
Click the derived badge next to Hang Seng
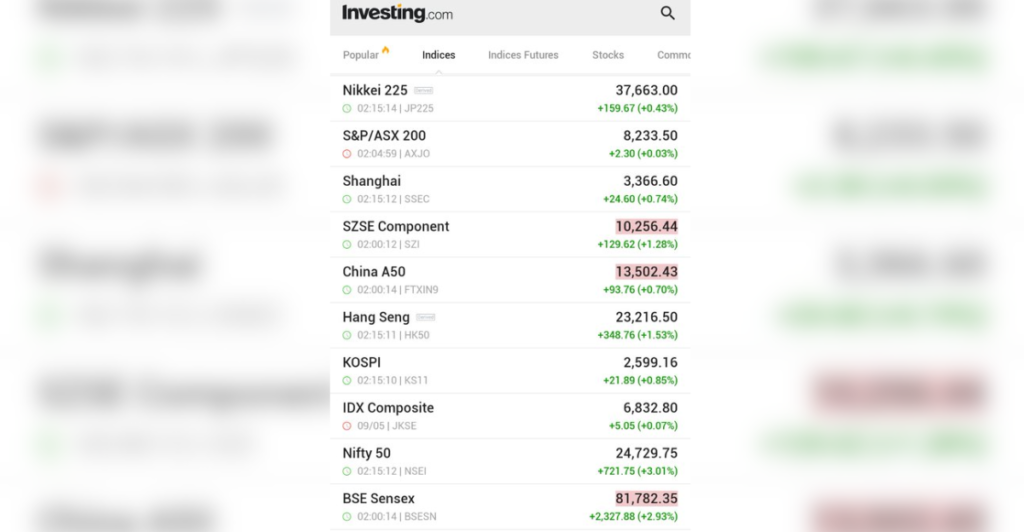tap(425, 317)
